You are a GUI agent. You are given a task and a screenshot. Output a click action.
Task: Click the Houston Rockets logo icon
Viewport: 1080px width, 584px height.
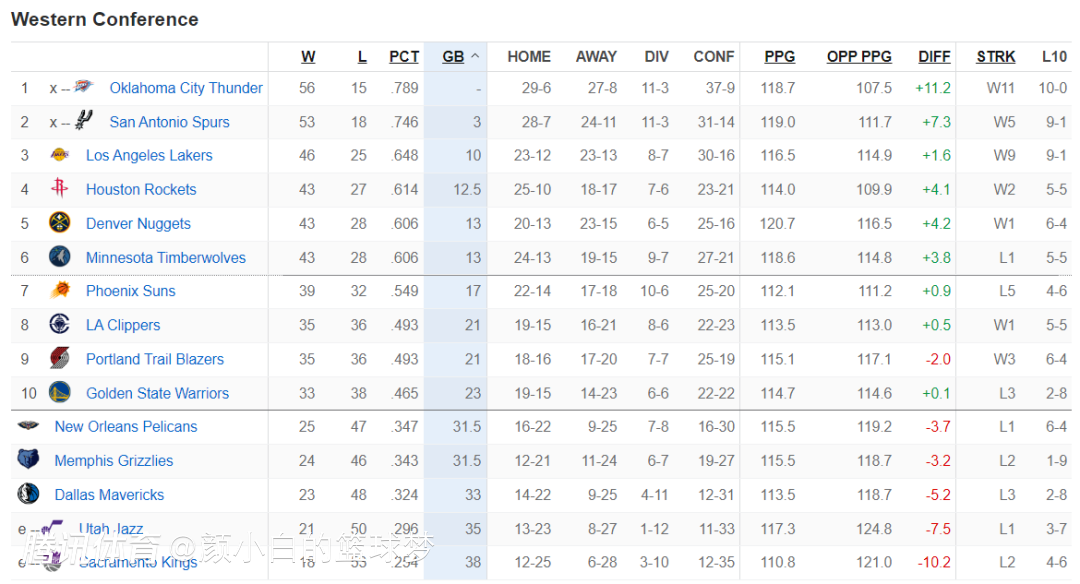[60, 189]
